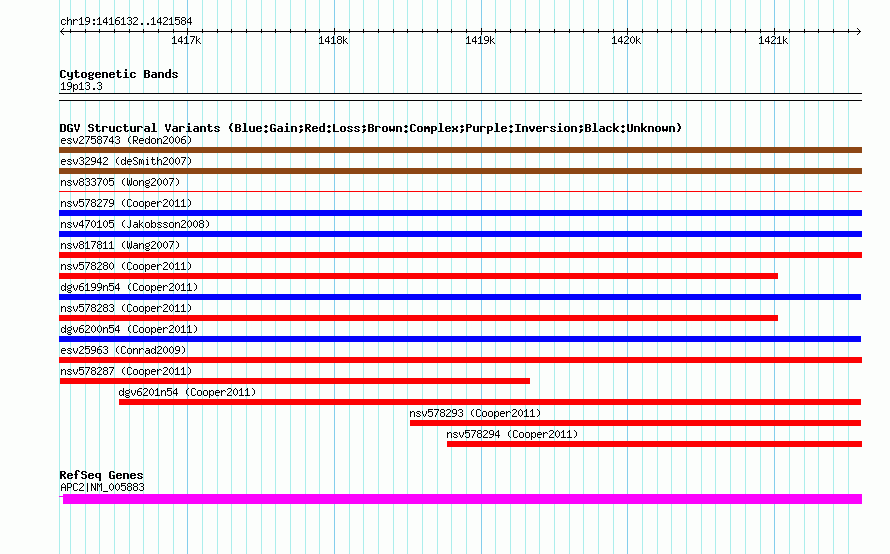The width and height of the screenshot is (890, 554).
Task: Click the esv2758743 (Redon2006) label
Action: 126,140
